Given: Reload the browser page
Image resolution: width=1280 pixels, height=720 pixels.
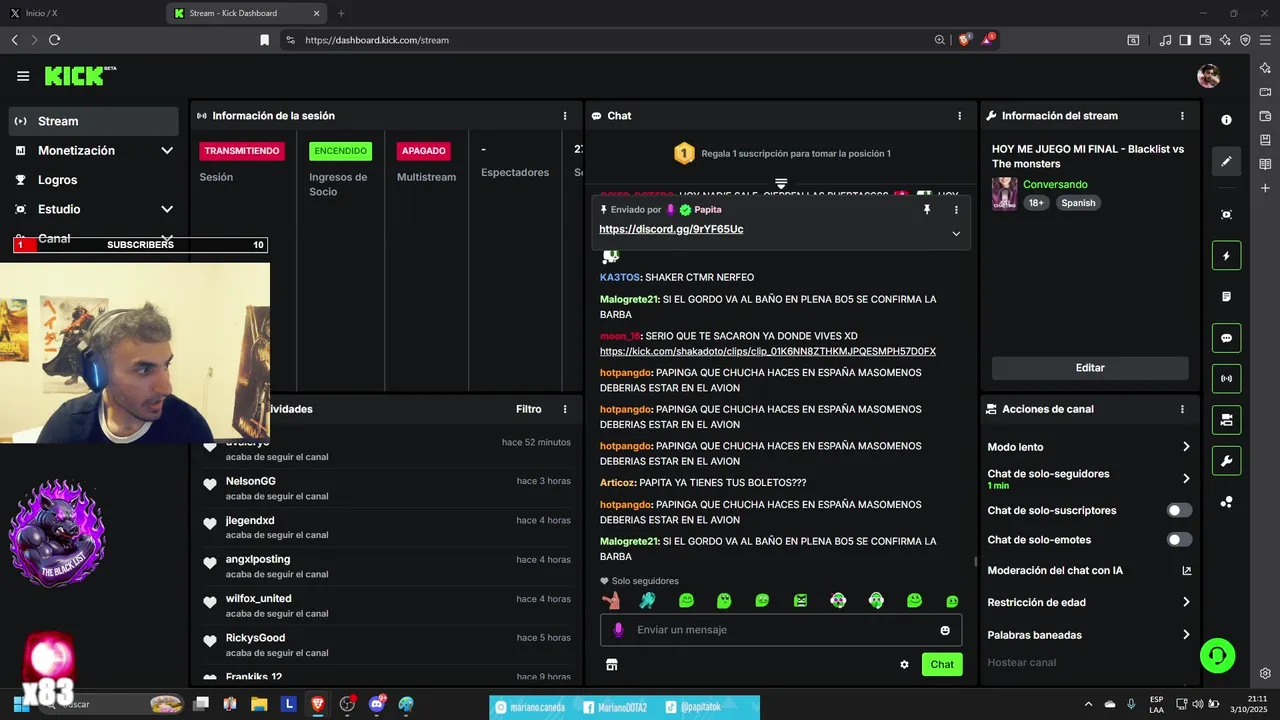Looking at the screenshot, I should 54,40.
